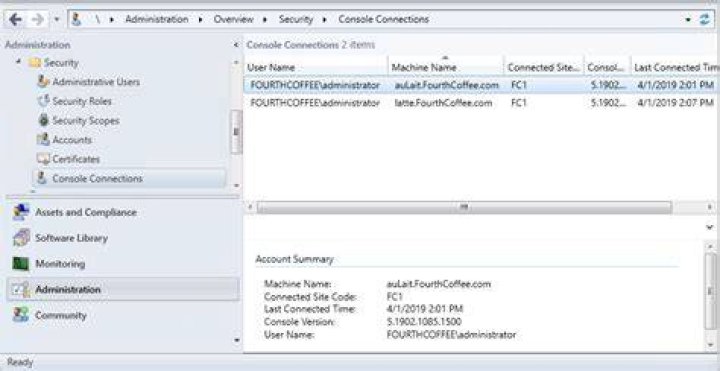Click the Account Summary heading

294,259
